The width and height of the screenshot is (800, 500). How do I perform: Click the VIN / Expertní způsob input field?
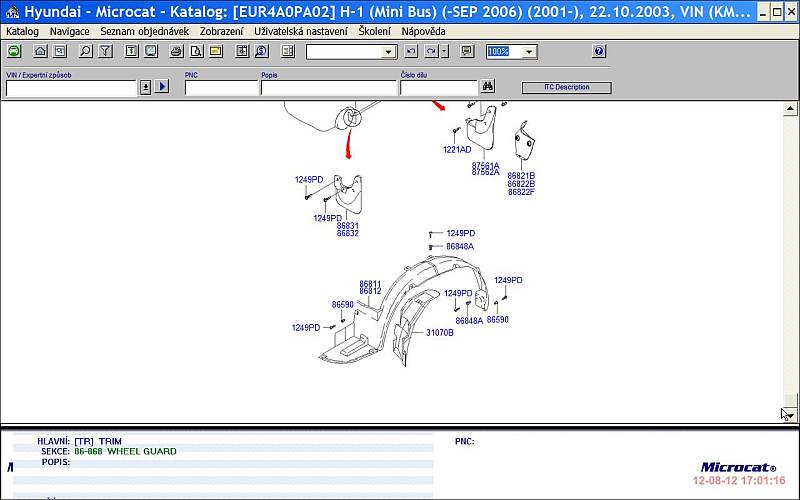[70, 88]
